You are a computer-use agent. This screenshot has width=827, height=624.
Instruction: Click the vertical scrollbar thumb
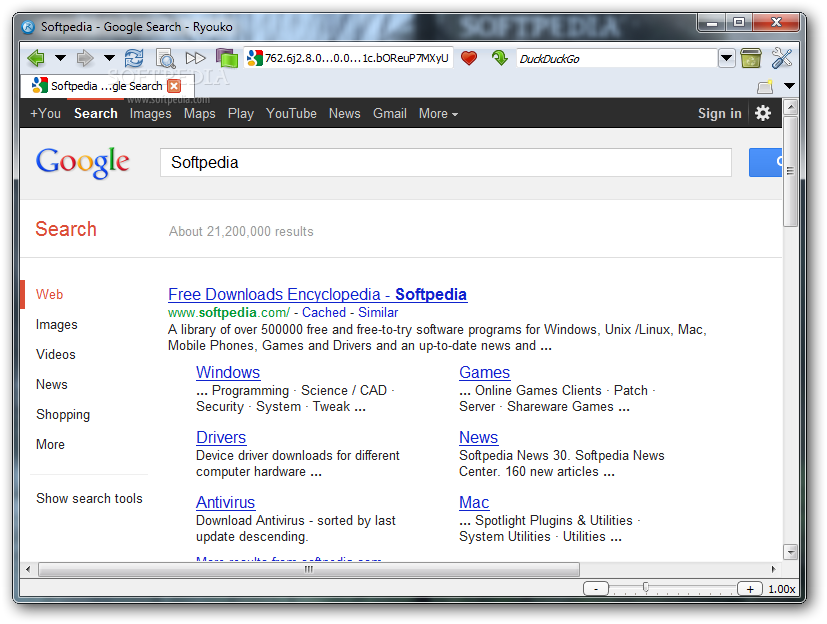[x=790, y=171]
